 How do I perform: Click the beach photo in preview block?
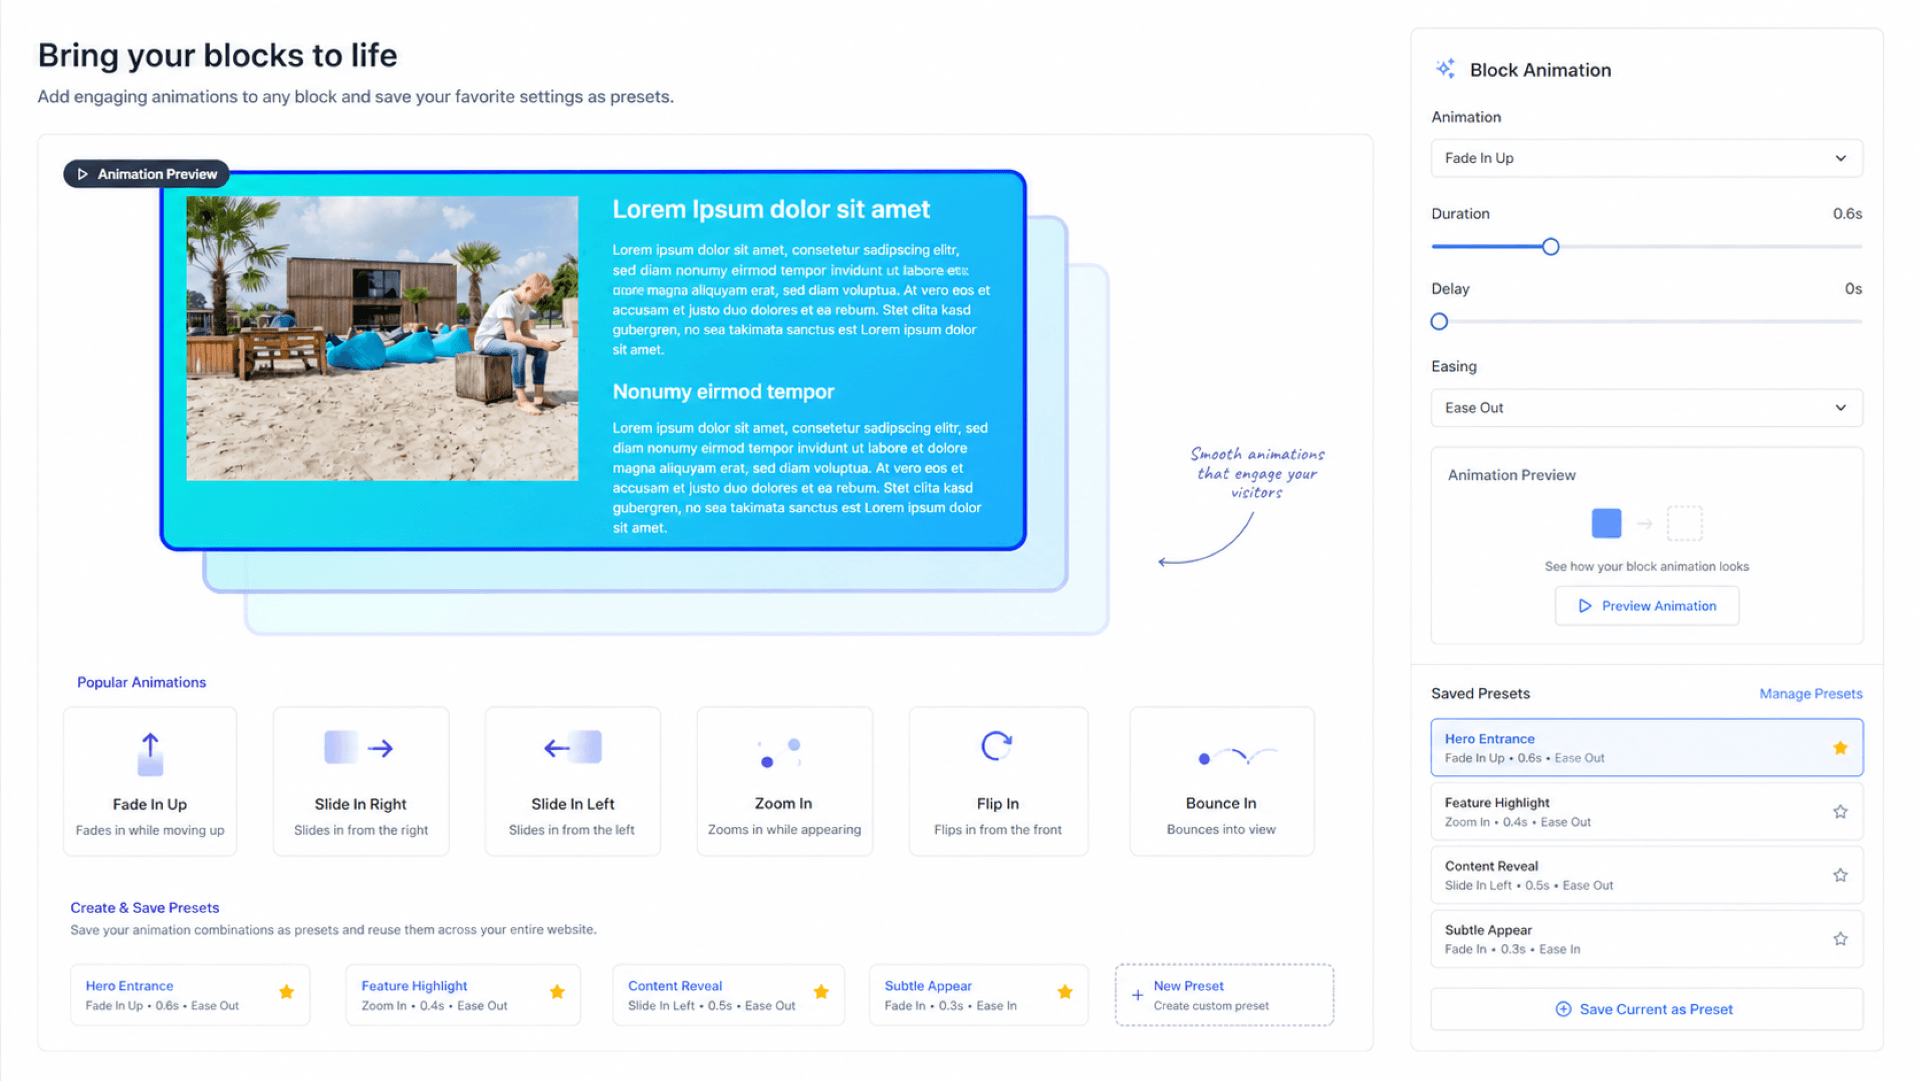(382, 338)
